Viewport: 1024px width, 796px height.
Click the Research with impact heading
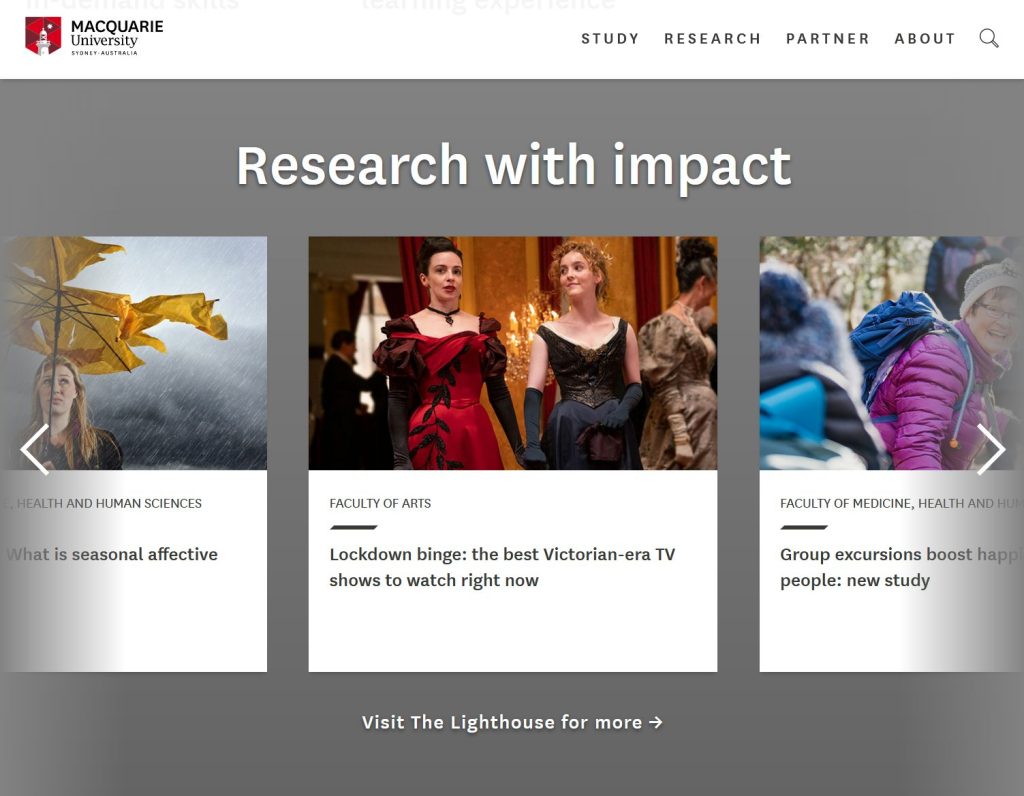[513, 166]
